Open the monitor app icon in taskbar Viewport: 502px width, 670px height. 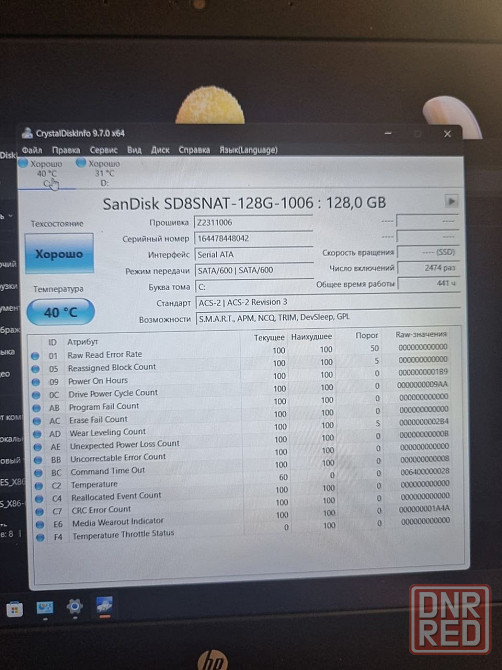(45, 608)
